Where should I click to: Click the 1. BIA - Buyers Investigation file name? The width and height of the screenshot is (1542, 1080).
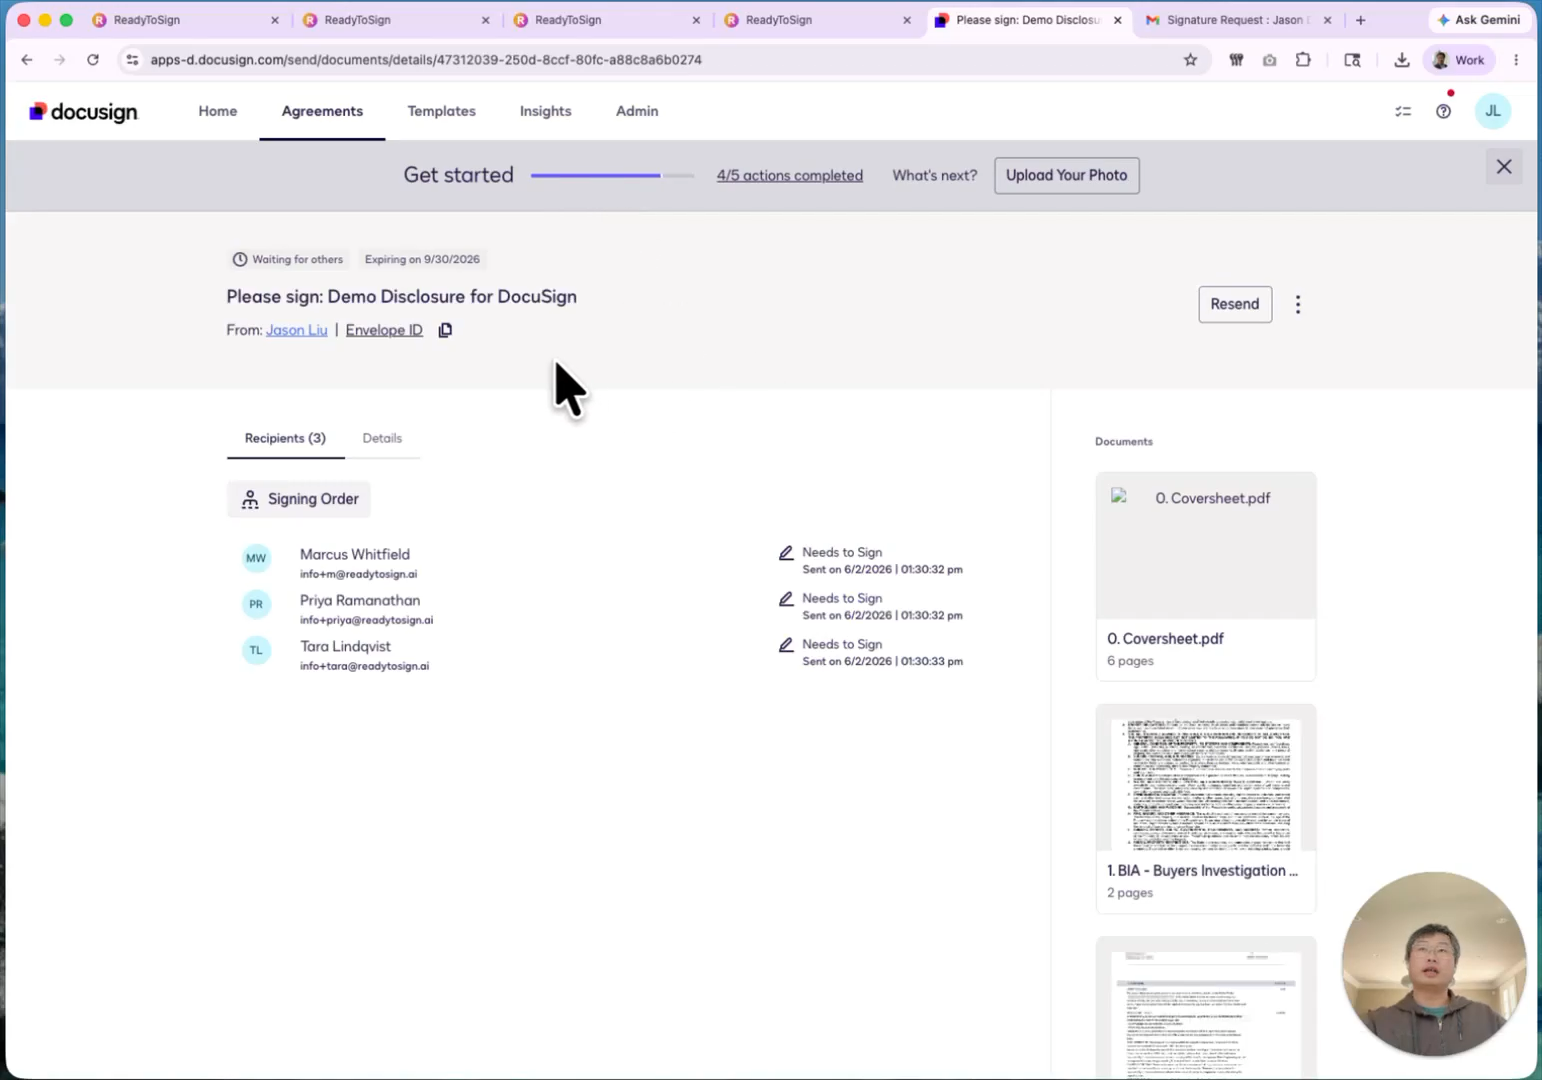click(x=1202, y=870)
